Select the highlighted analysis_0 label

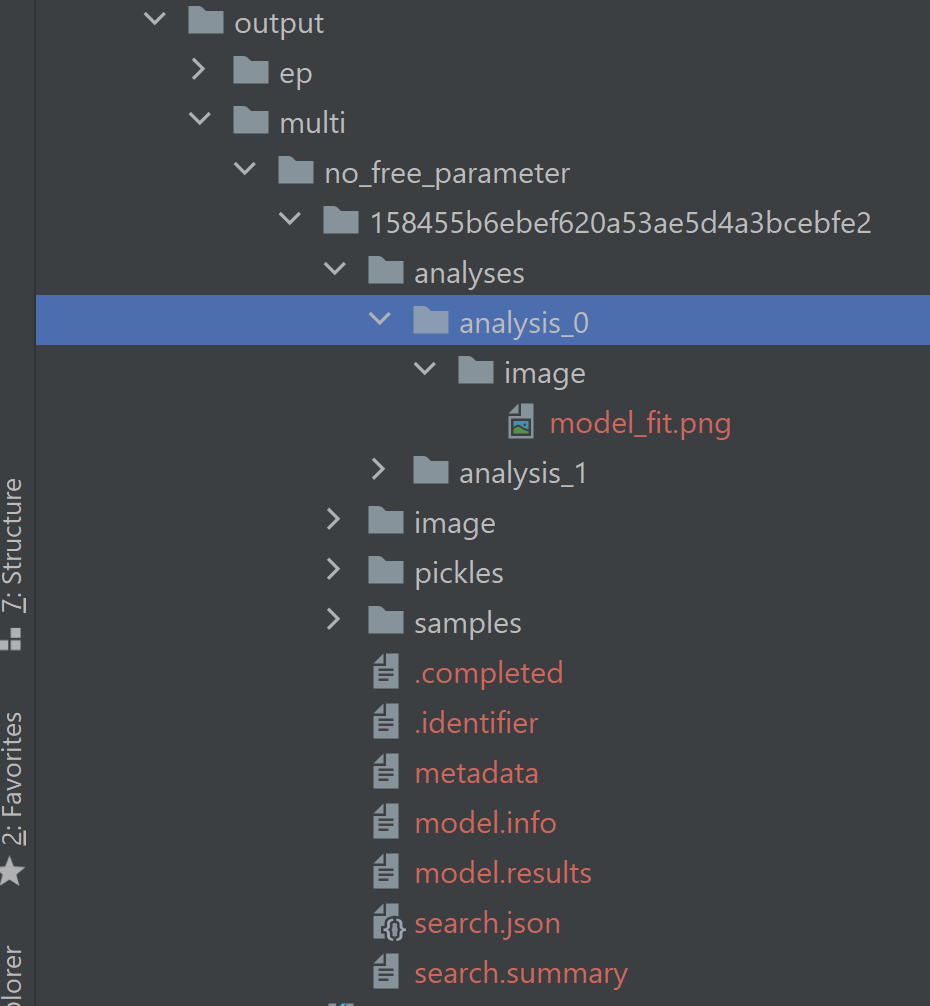(x=523, y=323)
